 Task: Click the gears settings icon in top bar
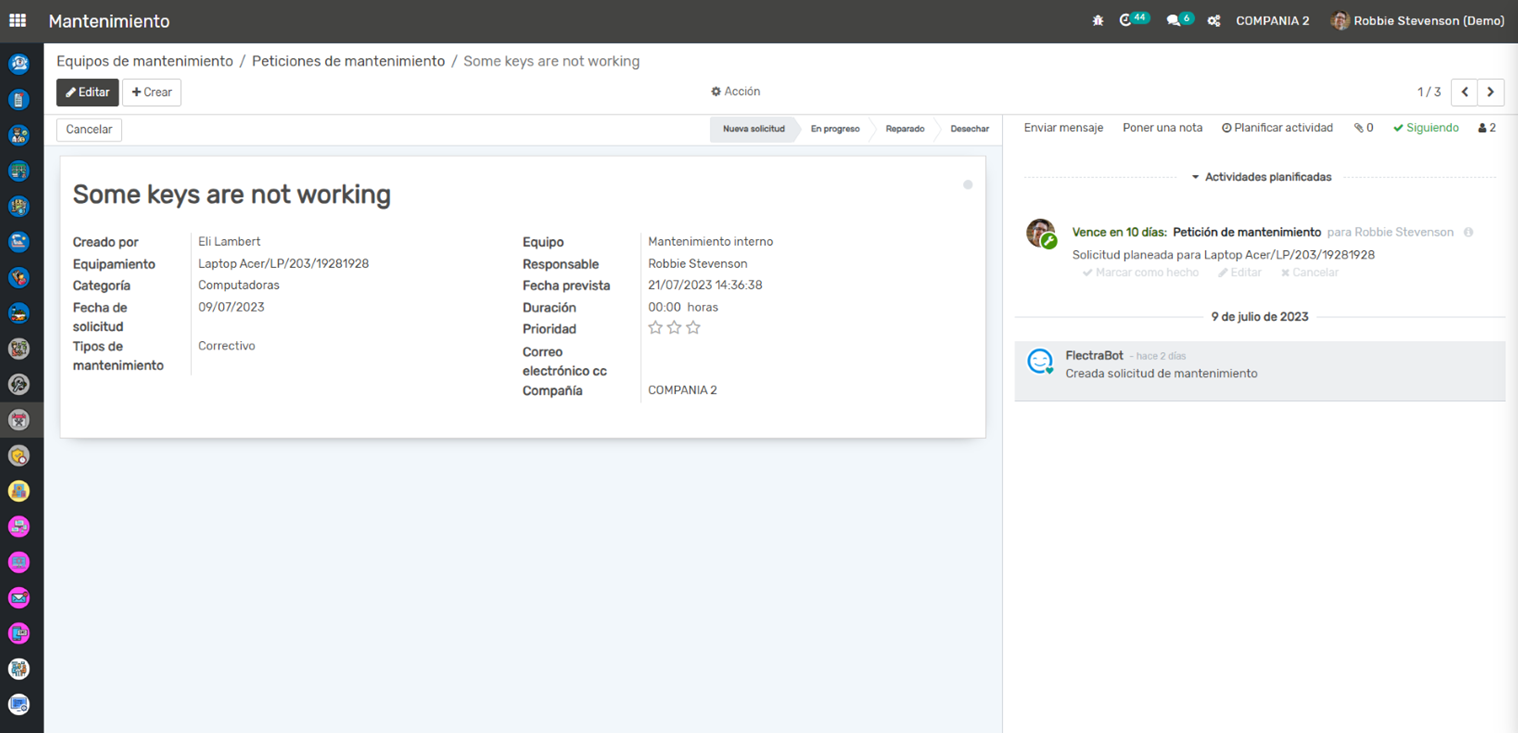click(1213, 21)
